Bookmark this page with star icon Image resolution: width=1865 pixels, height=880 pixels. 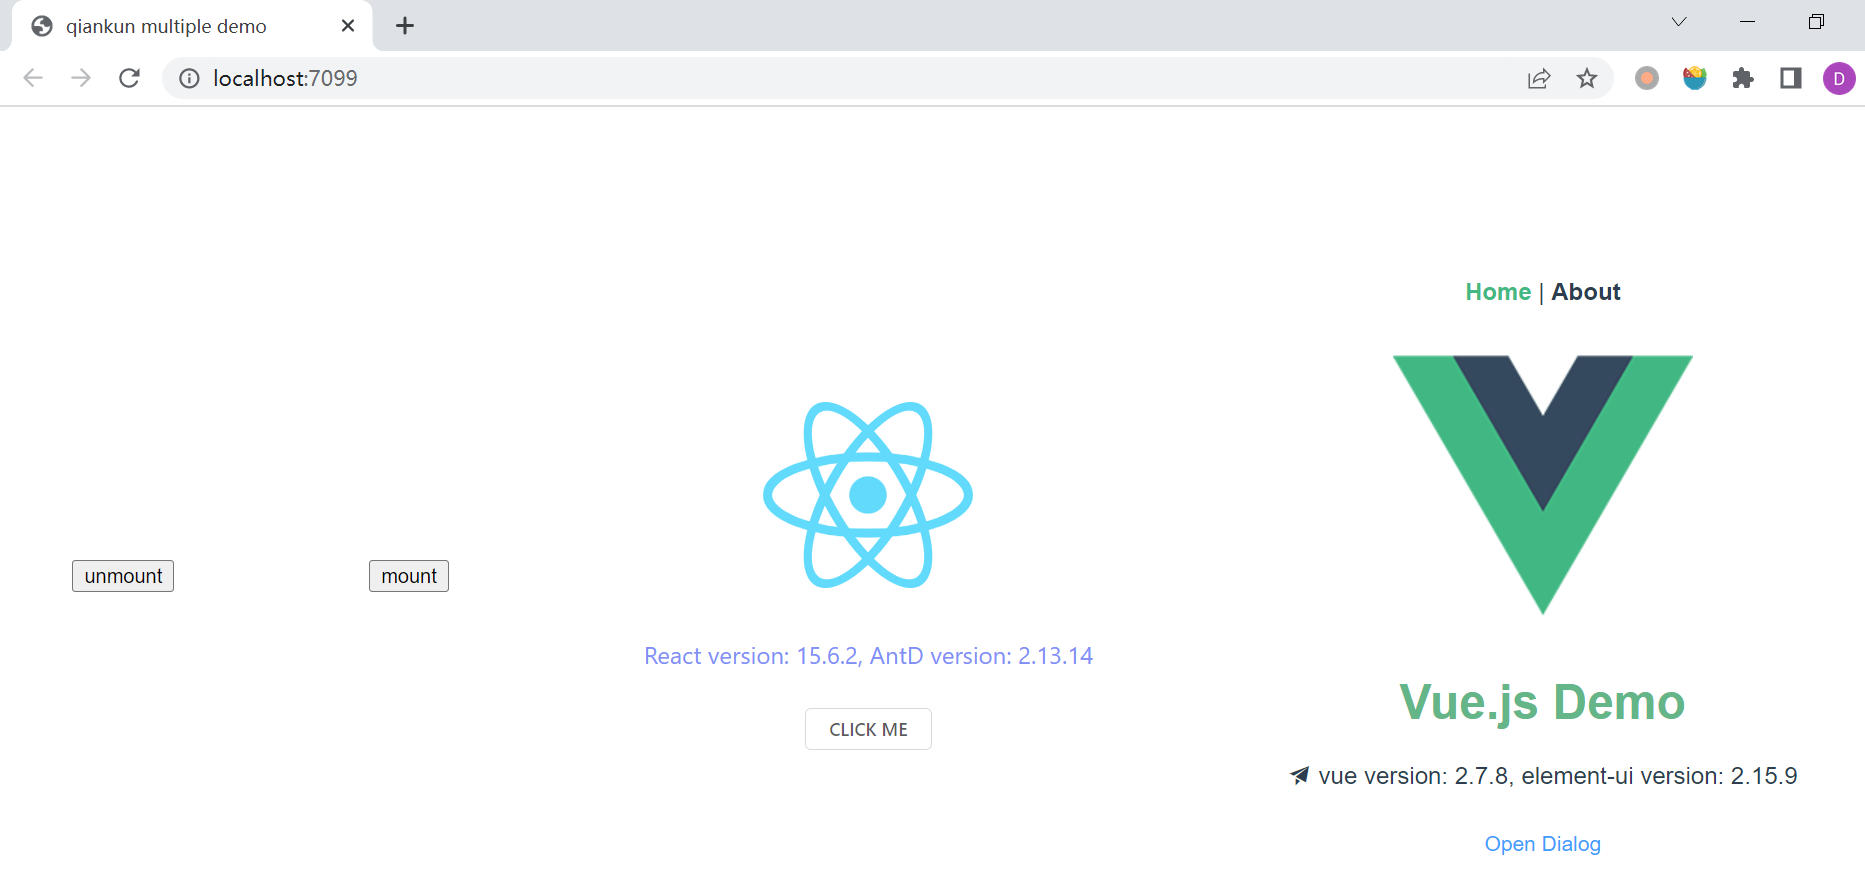pos(1587,78)
